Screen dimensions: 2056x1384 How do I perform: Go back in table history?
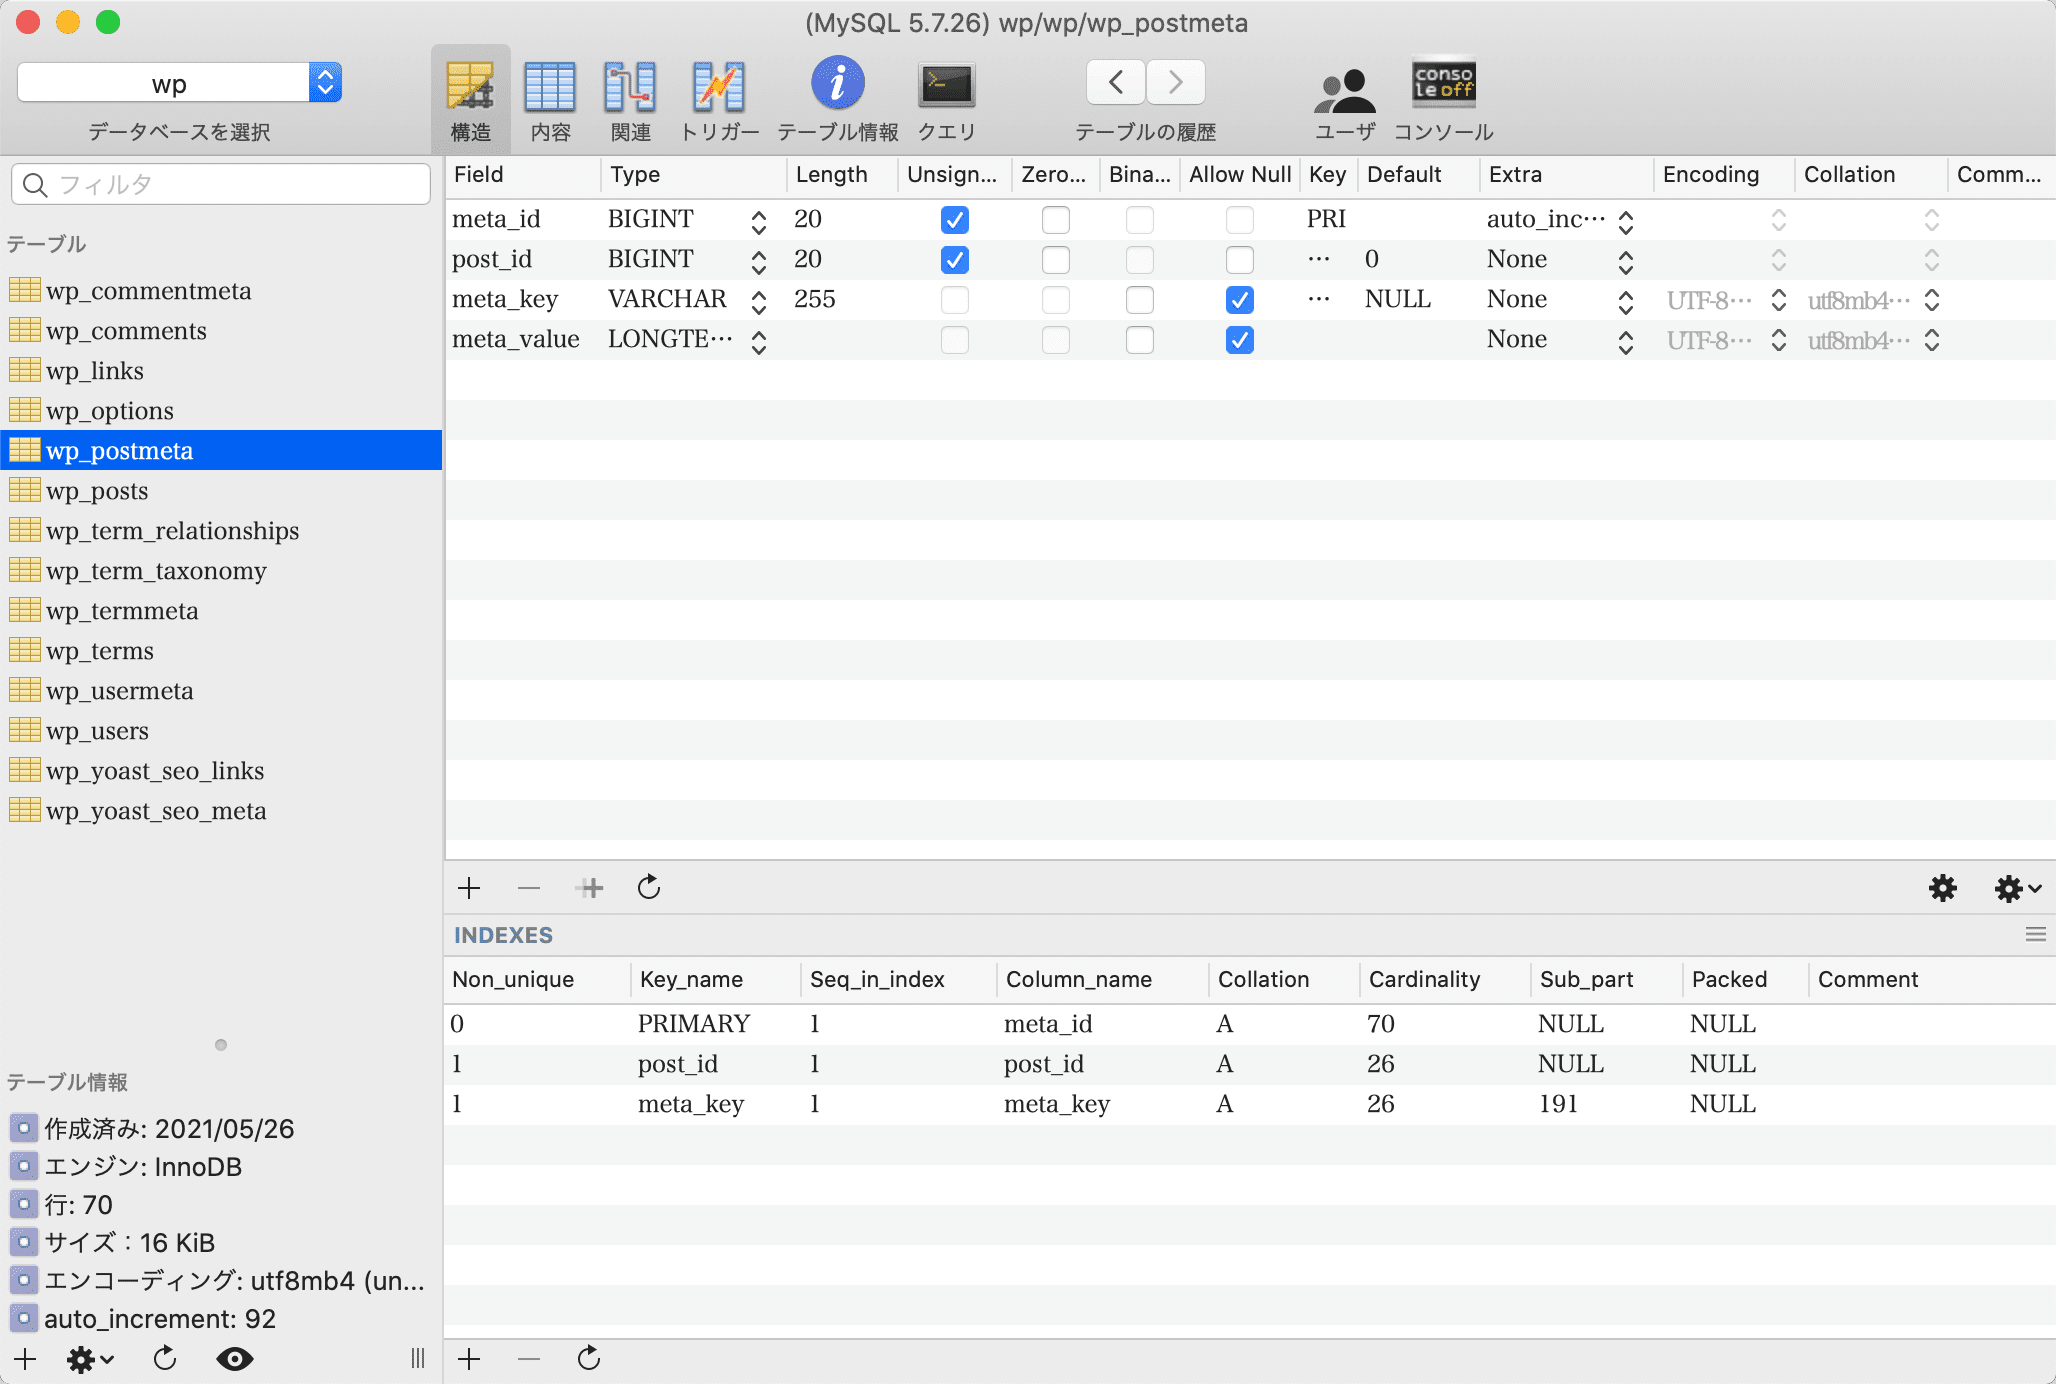(1116, 82)
